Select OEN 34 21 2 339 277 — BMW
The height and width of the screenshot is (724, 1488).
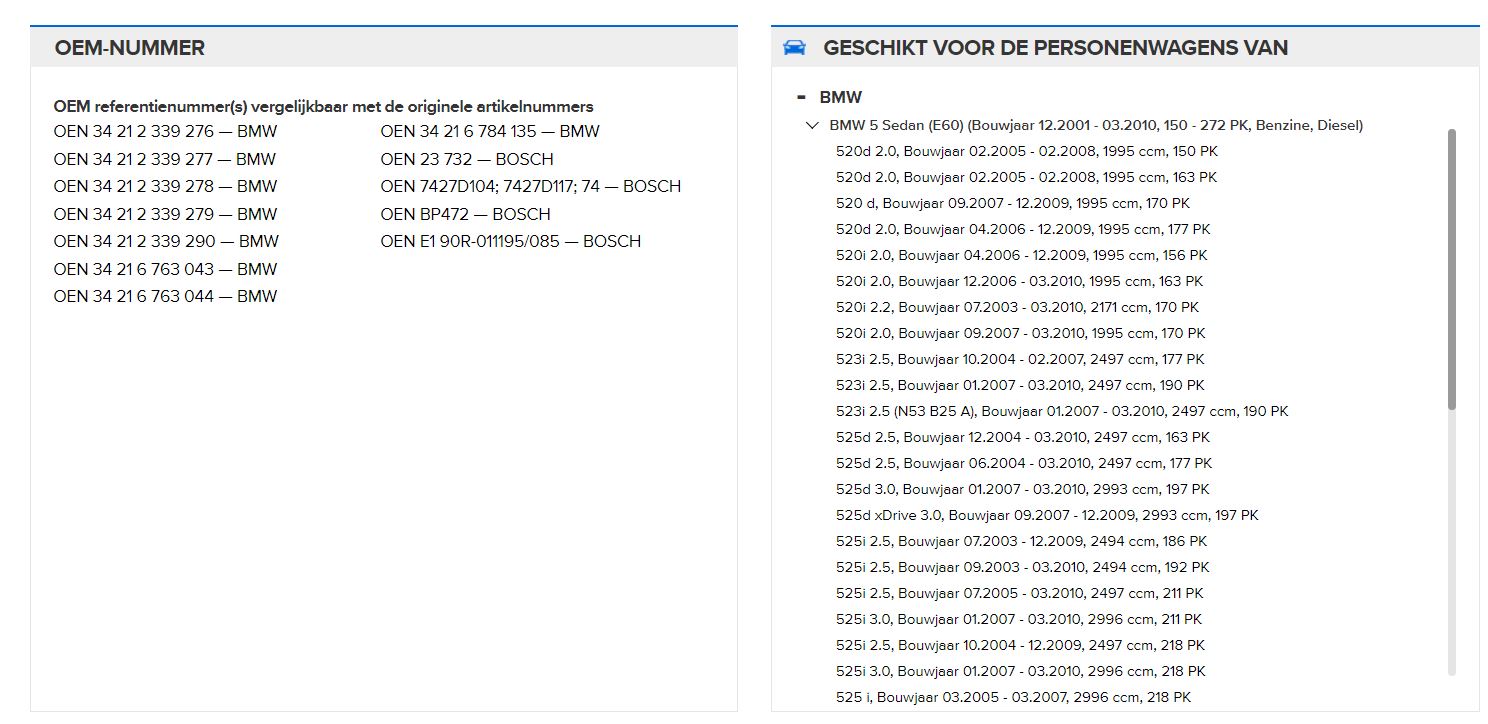[x=165, y=159]
